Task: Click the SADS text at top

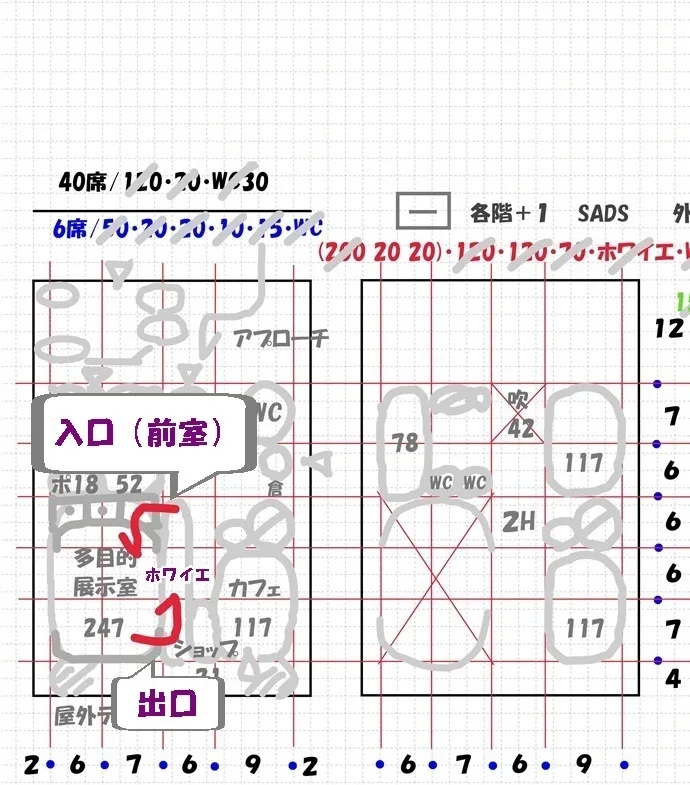Action: [603, 213]
